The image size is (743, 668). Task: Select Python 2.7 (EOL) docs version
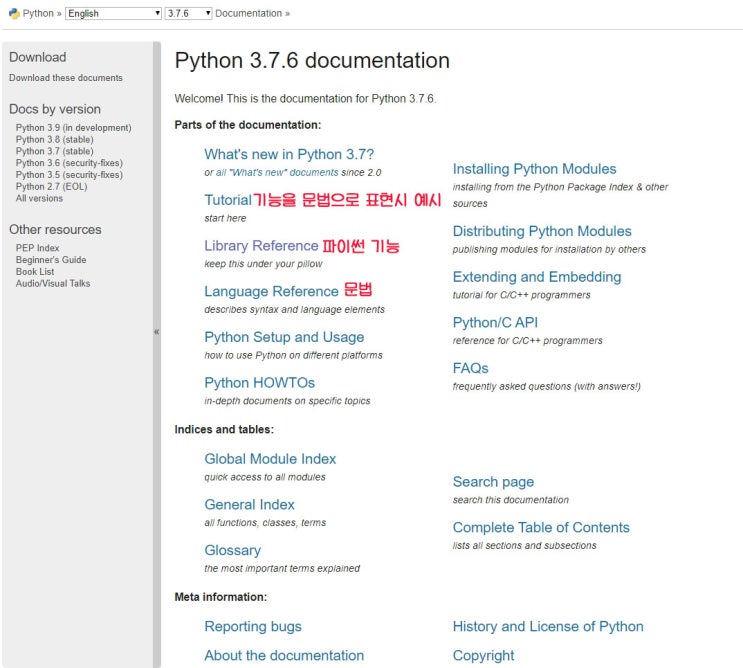52,186
